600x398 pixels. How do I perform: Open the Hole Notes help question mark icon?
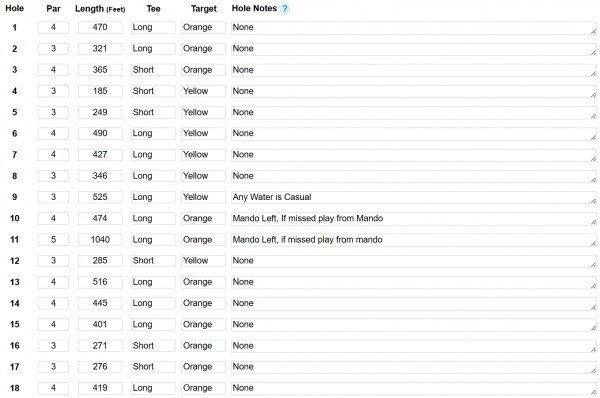click(x=284, y=9)
